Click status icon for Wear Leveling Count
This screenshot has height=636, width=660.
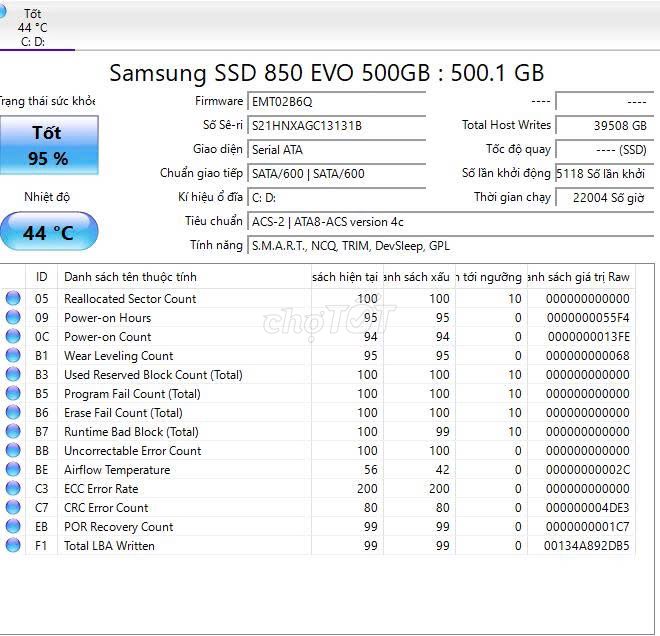13,355
